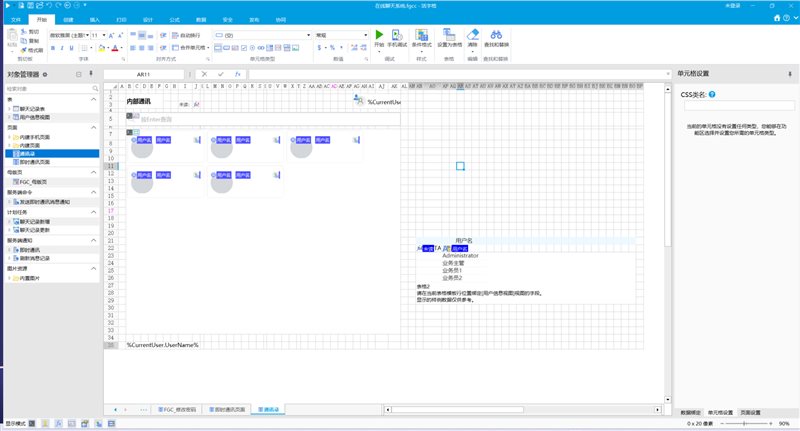Image resolution: width=800 pixels, height=431 pixels.
Task: Click the Paste clipboard icon
Action: (x=12, y=36)
